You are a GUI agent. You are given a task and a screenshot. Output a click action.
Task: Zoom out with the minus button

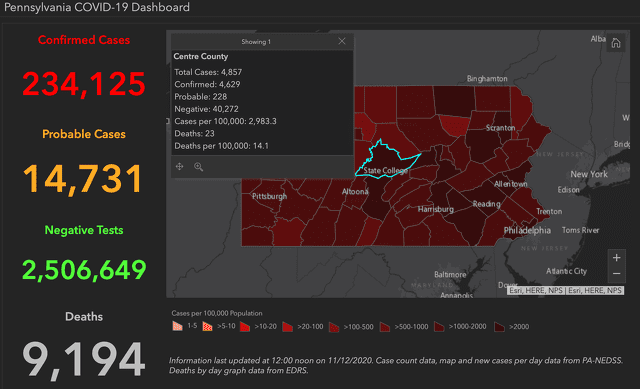pos(616,273)
